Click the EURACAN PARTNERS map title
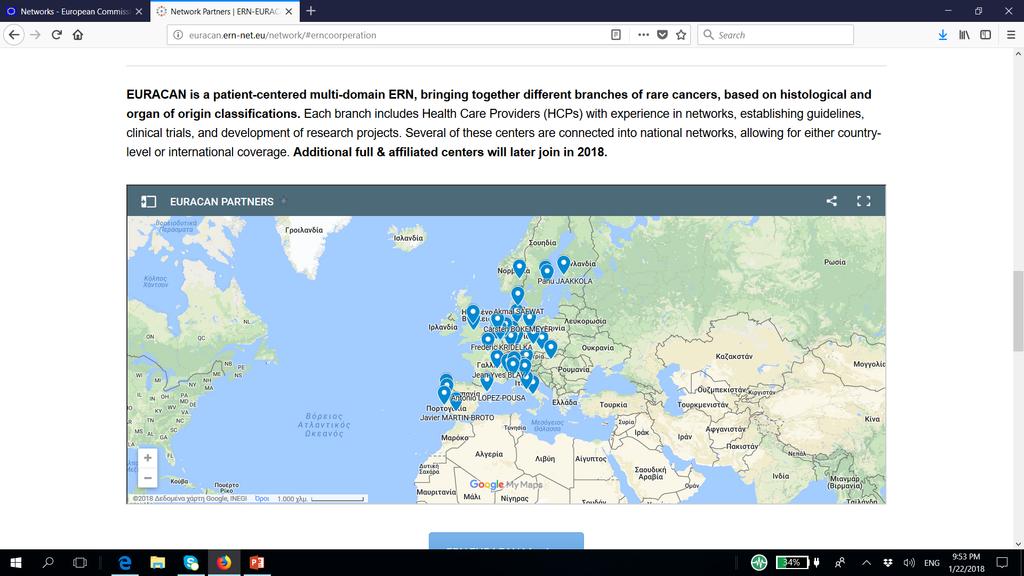The width and height of the screenshot is (1024, 576). click(221, 201)
